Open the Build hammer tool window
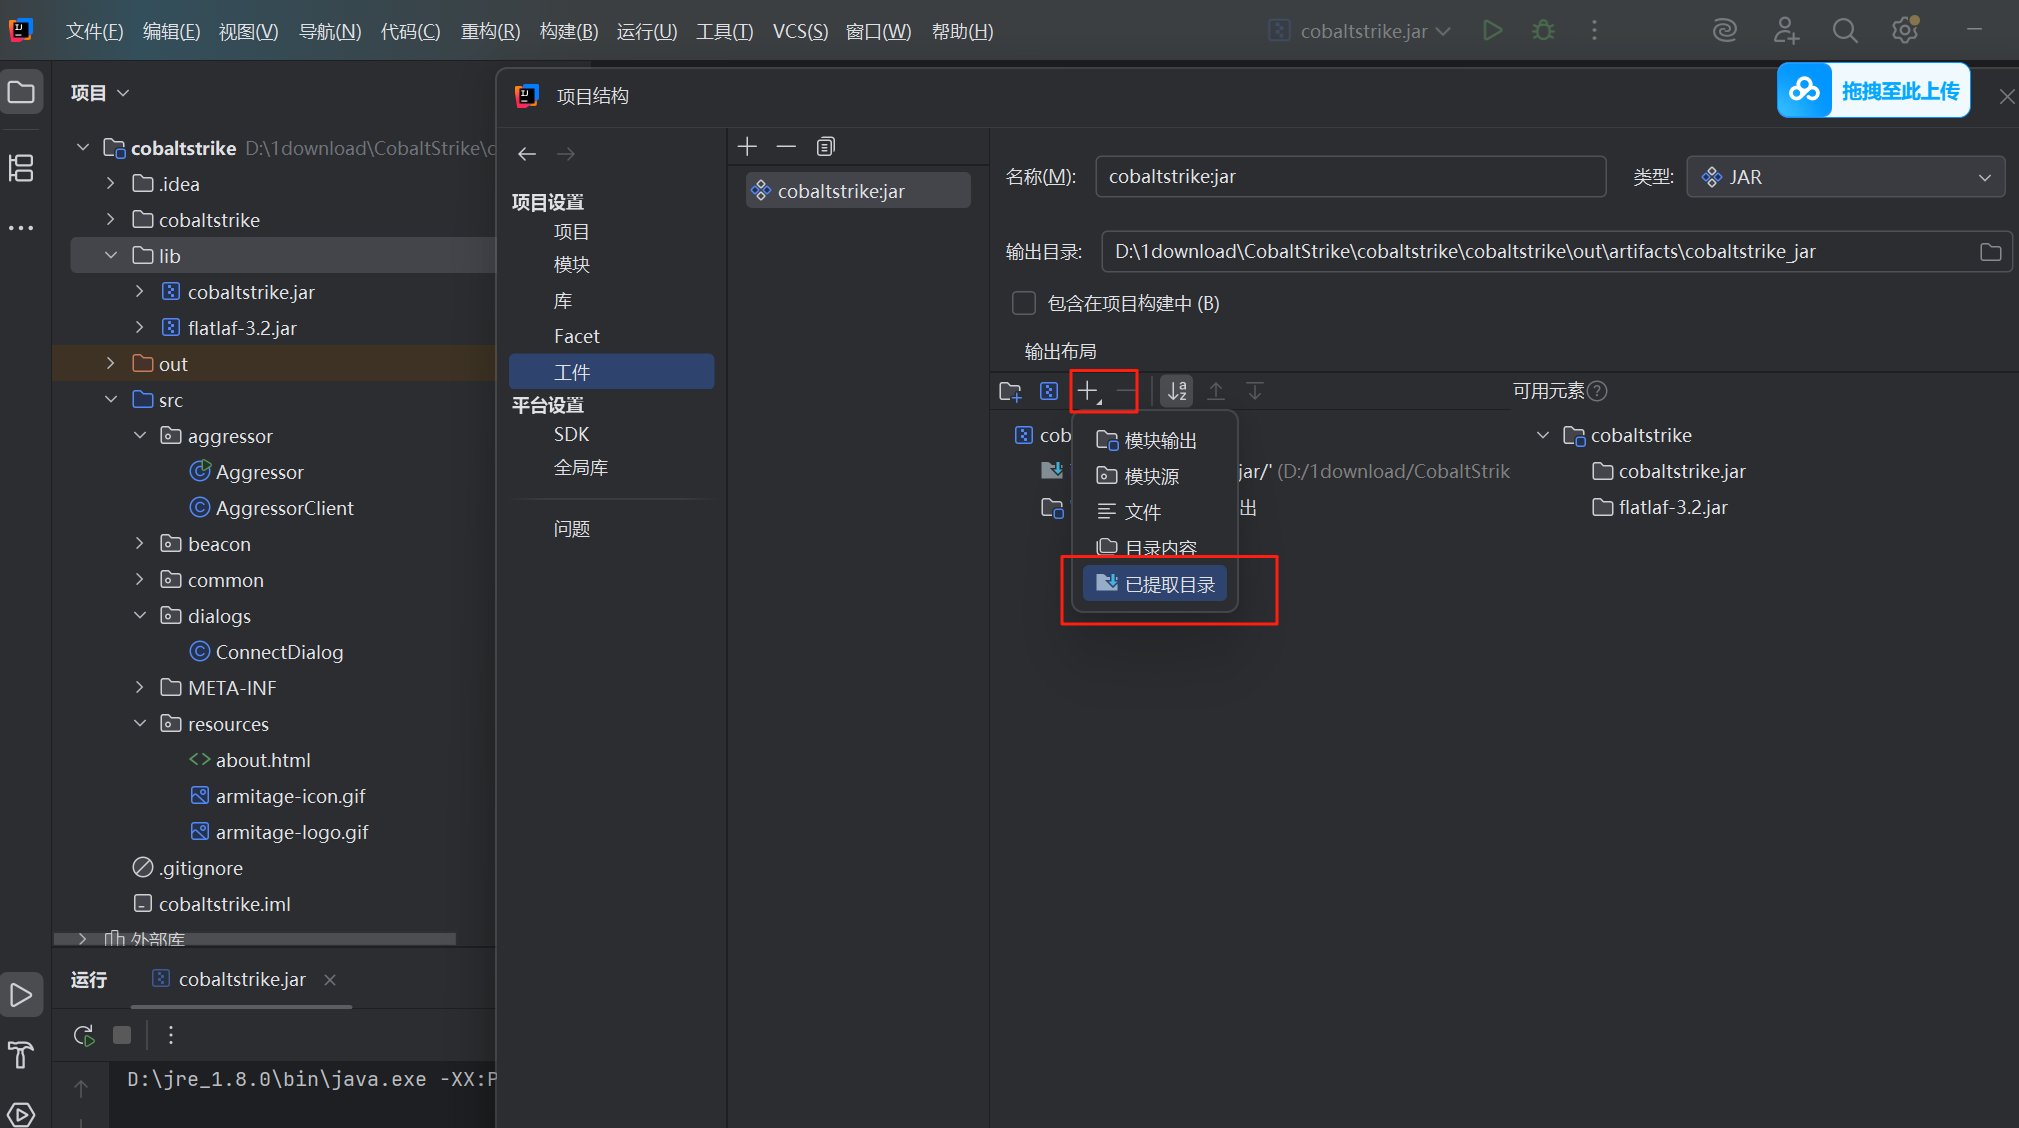Image resolution: width=2019 pixels, height=1128 pixels. click(21, 1055)
